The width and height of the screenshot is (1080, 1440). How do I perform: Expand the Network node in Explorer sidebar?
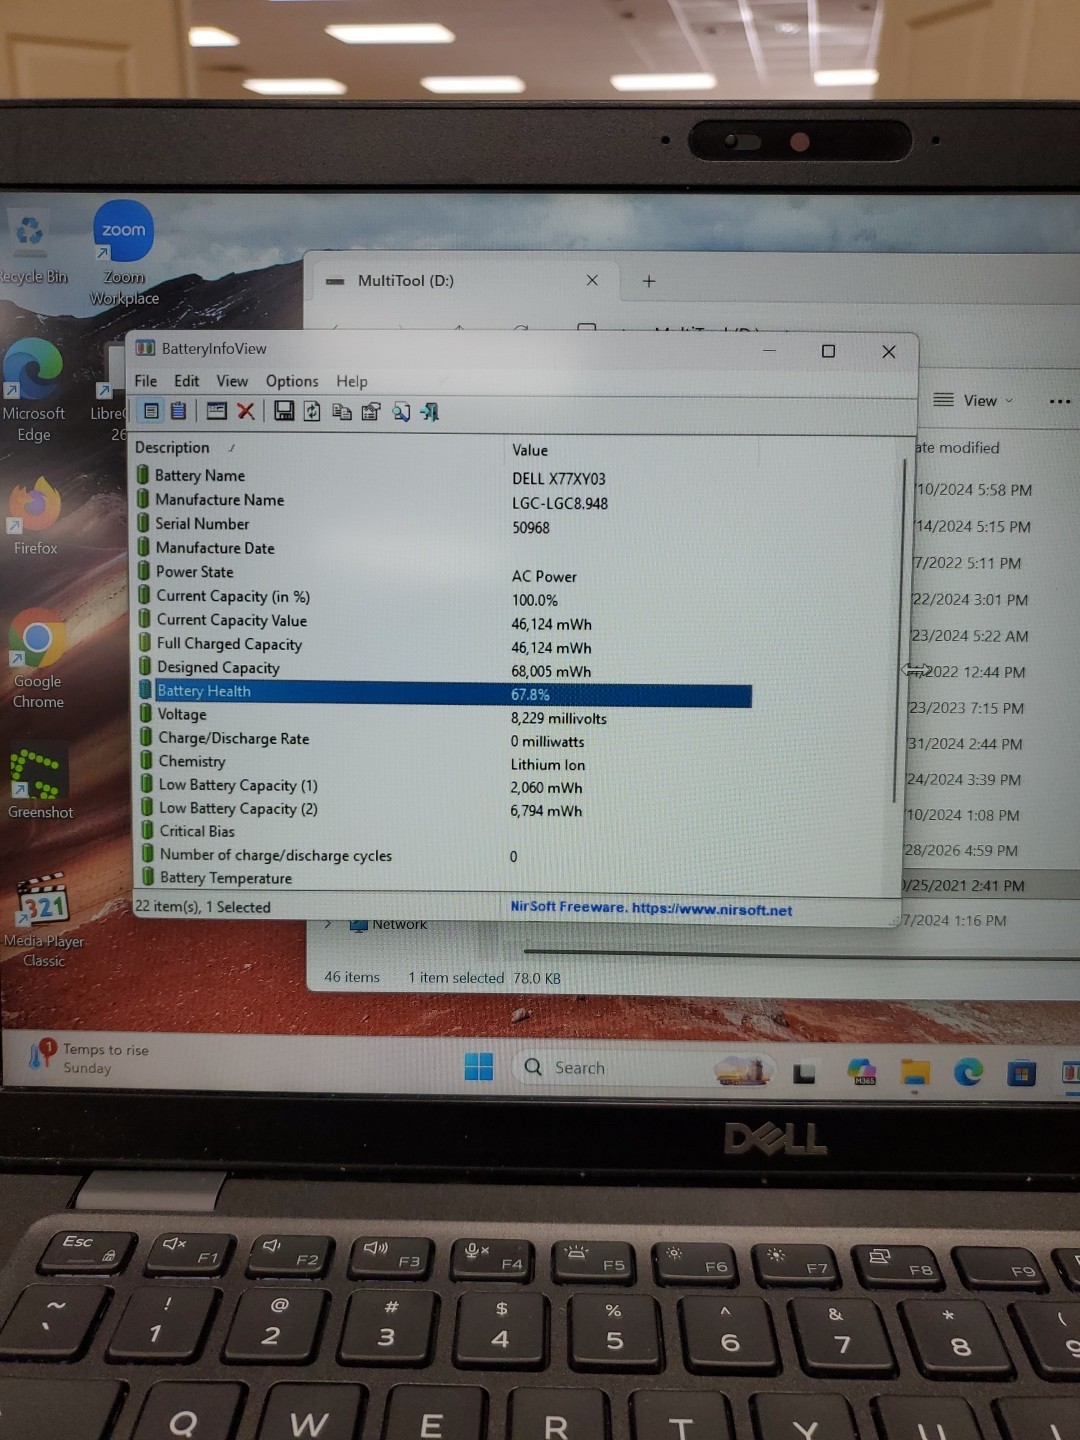coord(328,925)
